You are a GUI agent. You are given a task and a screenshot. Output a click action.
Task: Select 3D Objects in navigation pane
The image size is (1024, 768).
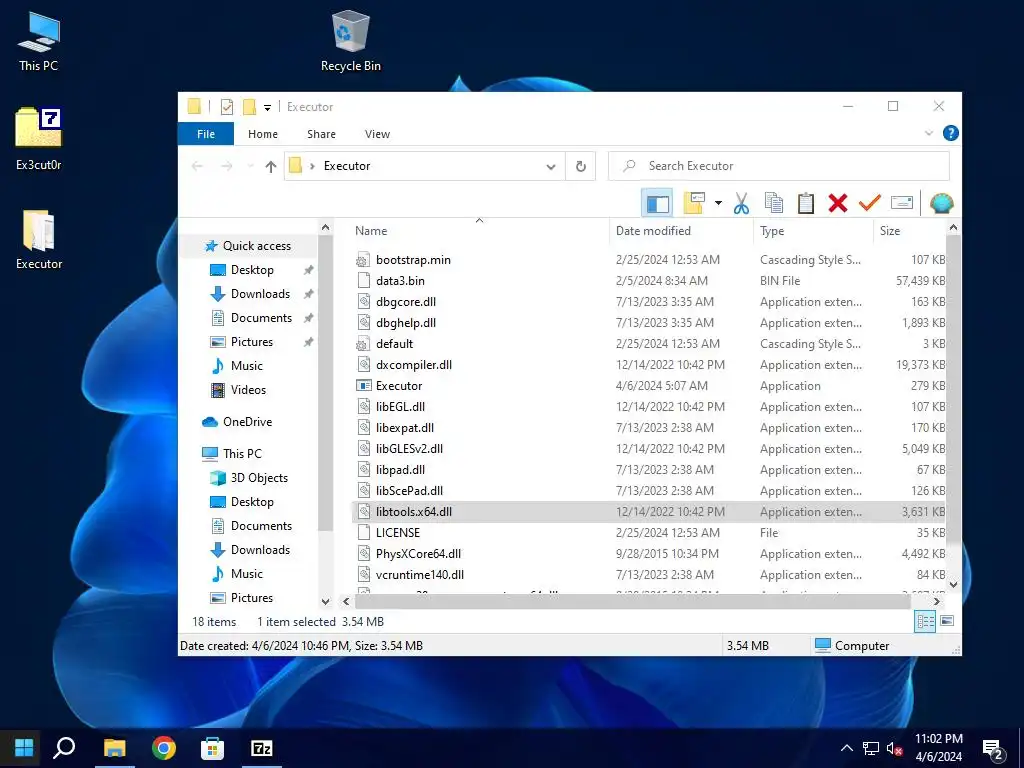click(x=259, y=478)
